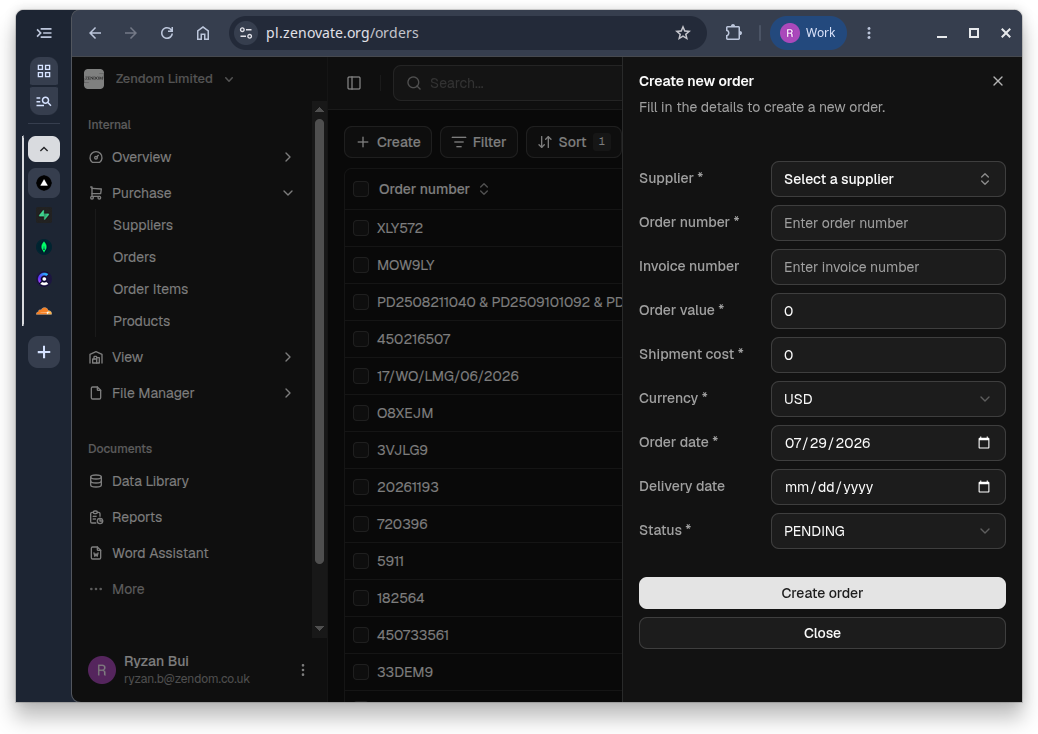The image size is (1038, 734).
Task: Expand the Overview menu chevron
Action: tap(287, 158)
